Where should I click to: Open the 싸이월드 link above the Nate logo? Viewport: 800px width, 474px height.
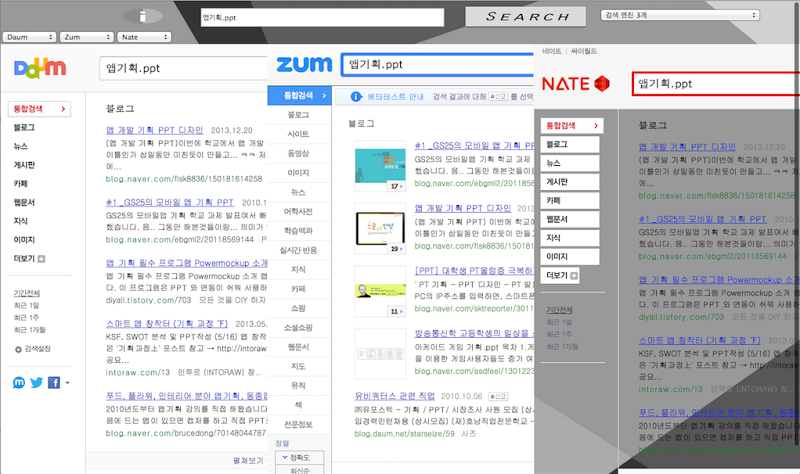click(584, 51)
